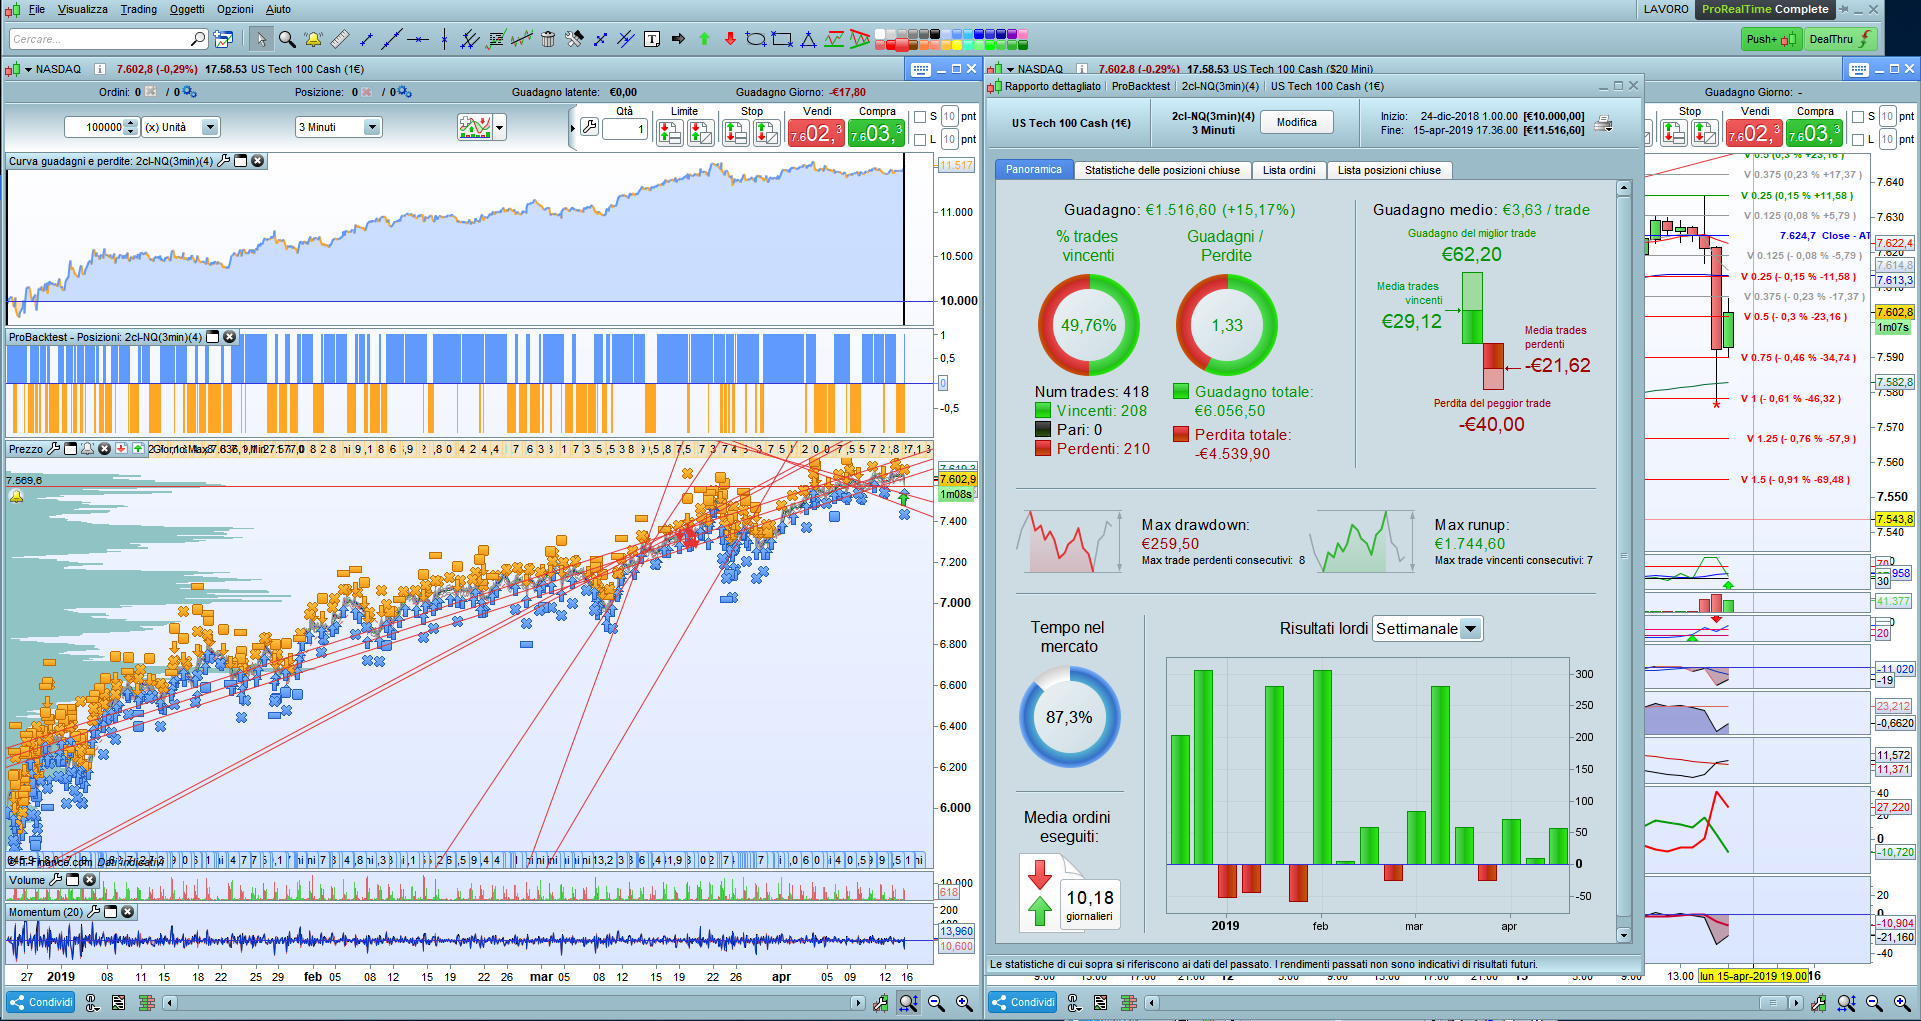
Task: Open order panel wrench settings icon
Action: [x=589, y=127]
